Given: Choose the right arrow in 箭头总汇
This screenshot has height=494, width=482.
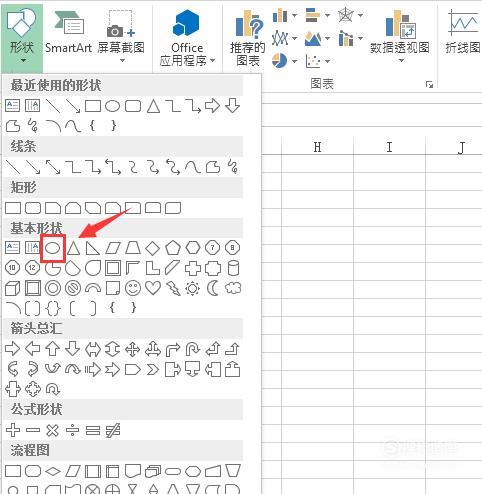Looking at the screenshot, I should click(x=13, y=349).
